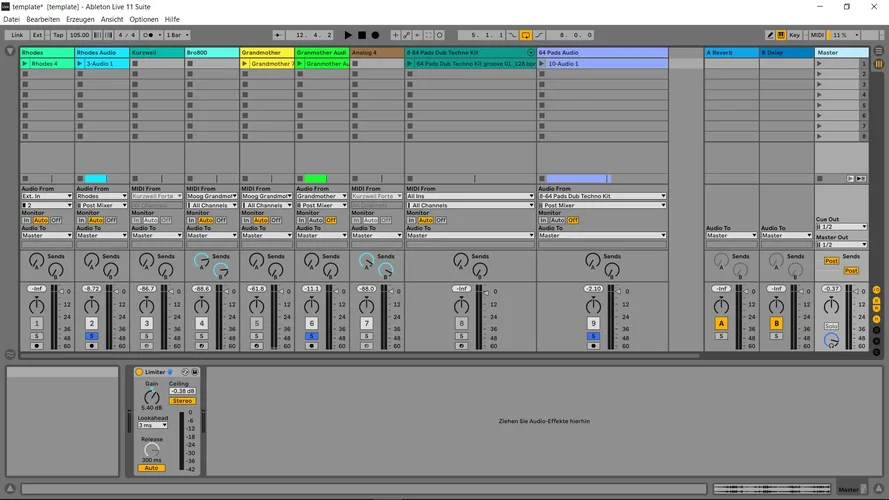Click the Limiter save preset icon
This screenshot has width=889, height=500.
click(x=195, y=372)
